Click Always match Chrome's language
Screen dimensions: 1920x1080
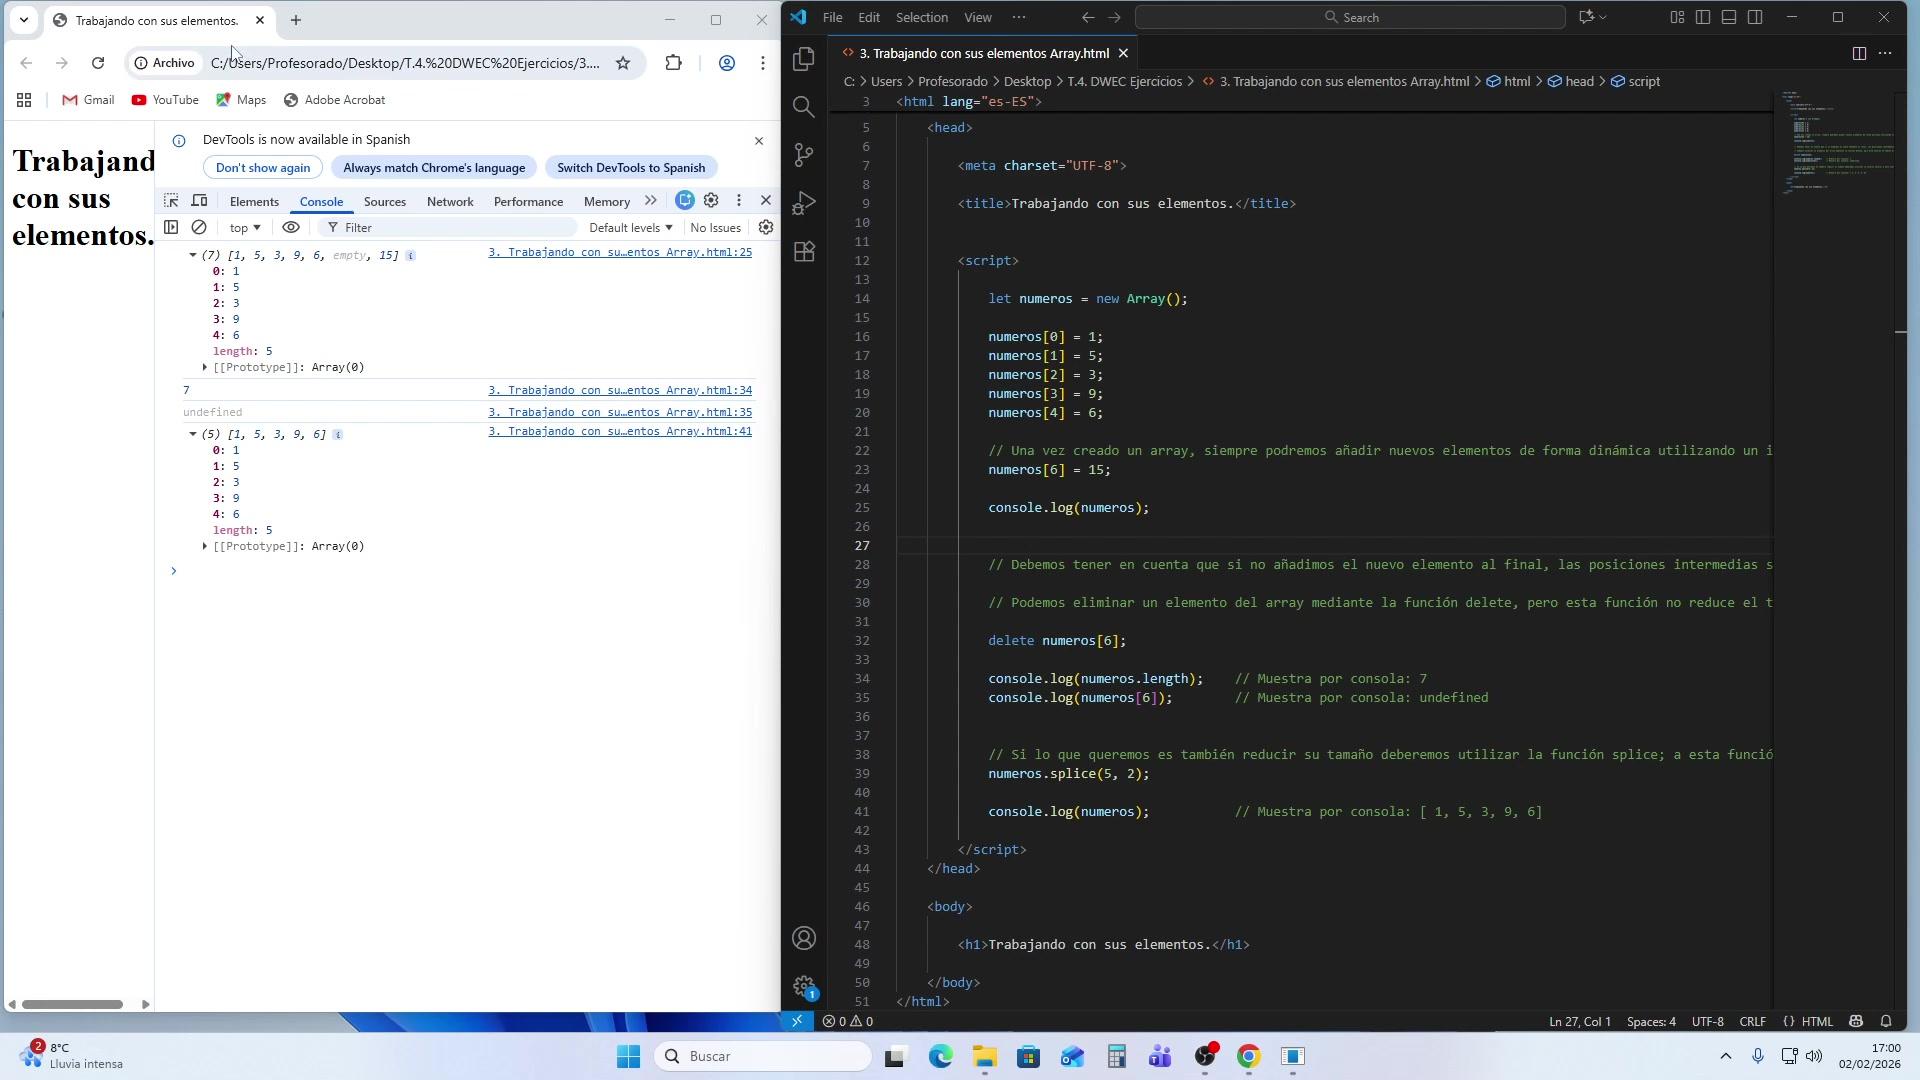coord(434,168)
